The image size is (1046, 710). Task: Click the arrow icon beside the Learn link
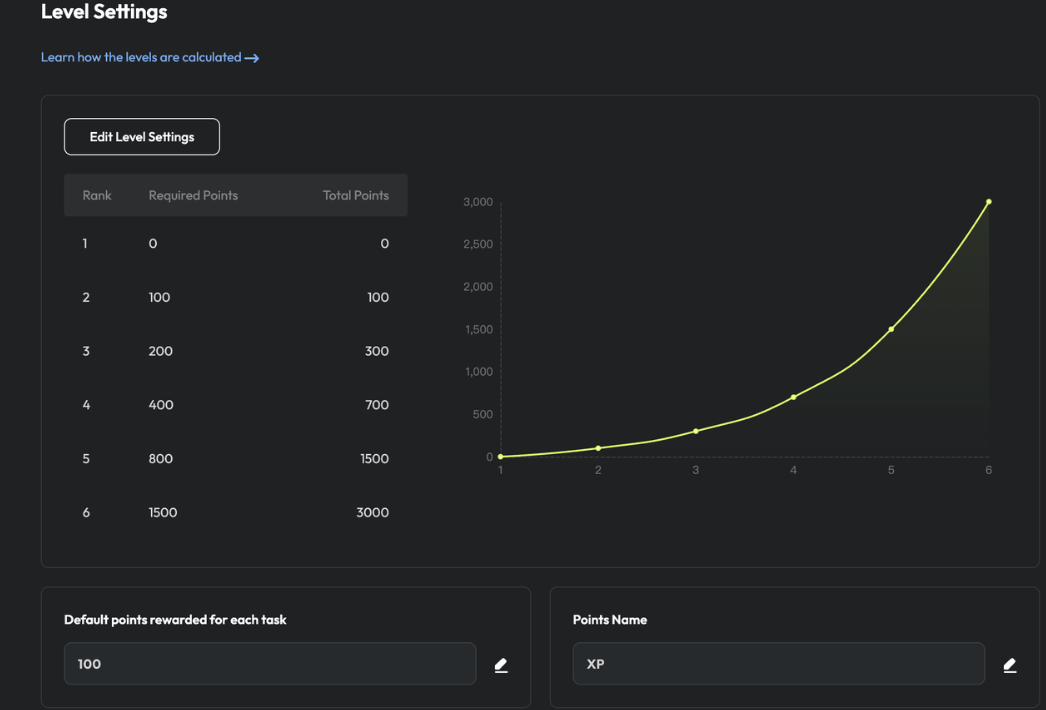(x=252, y=58)
